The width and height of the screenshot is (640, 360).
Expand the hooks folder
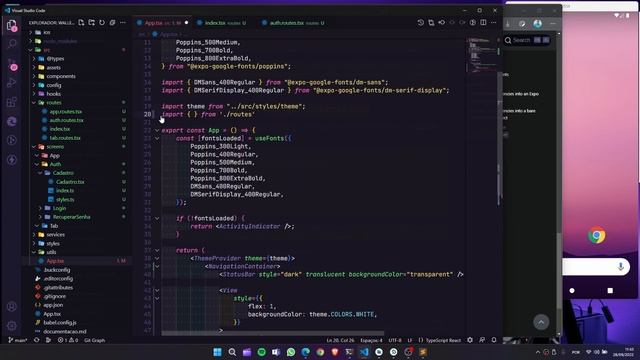pos(53,94)
